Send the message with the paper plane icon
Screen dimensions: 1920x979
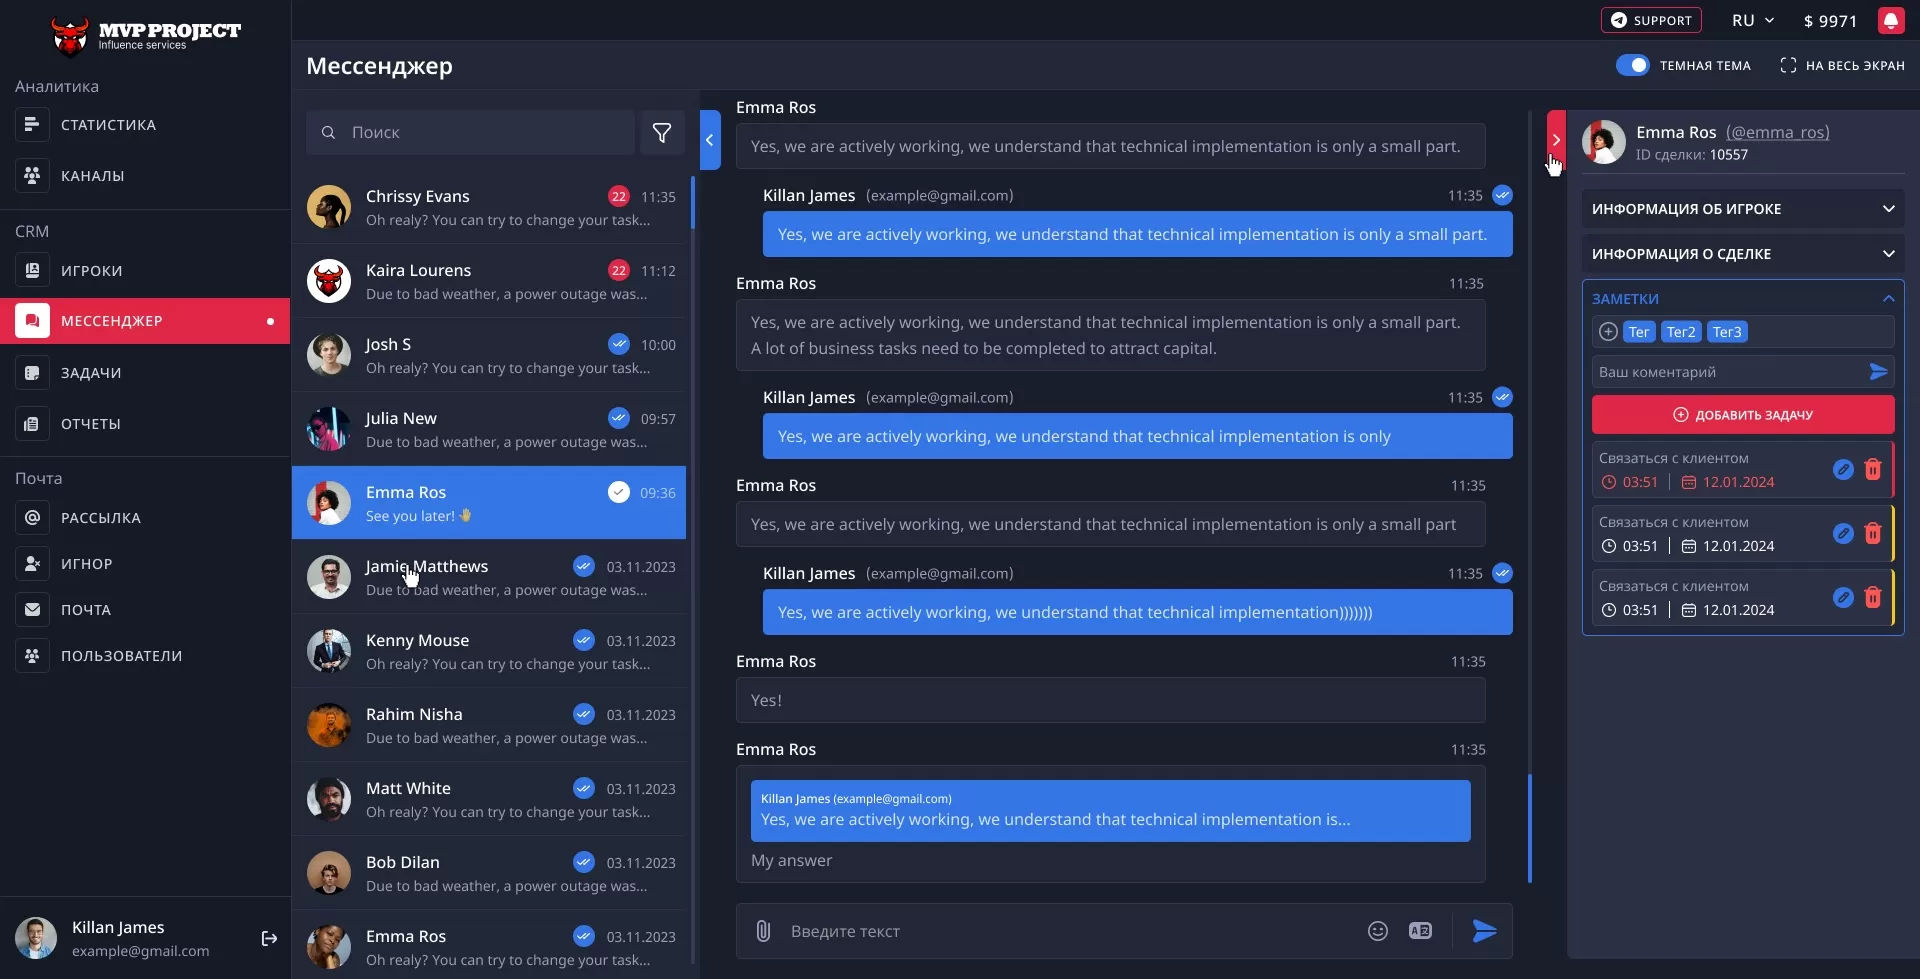coord(1484,930)
